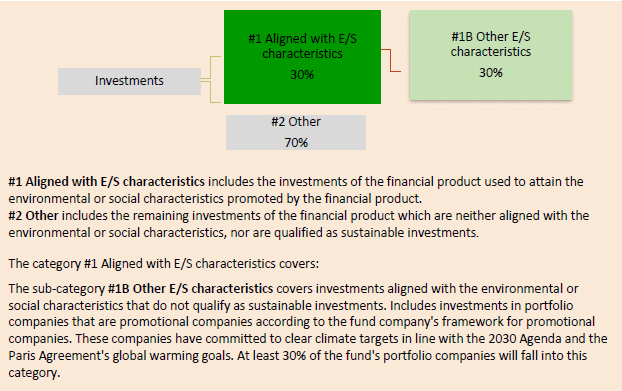
Task: Click 'The category #1 Aligned with E/S characteristics covers:' line
Action: (163, 263)
